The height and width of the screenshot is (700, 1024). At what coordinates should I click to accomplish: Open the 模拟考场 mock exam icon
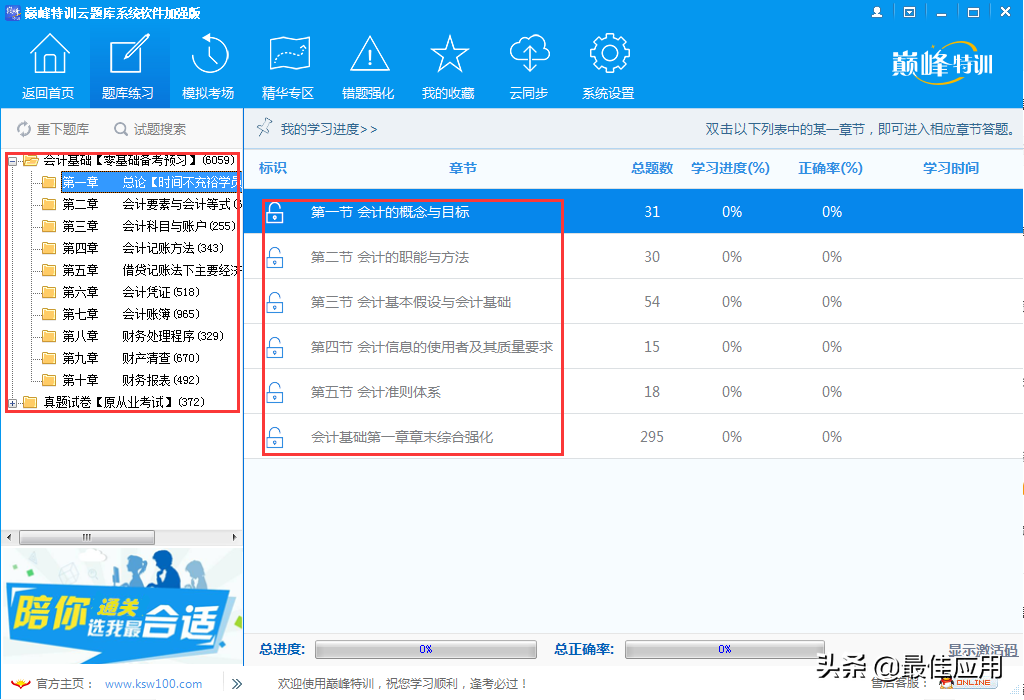point(208,55)
